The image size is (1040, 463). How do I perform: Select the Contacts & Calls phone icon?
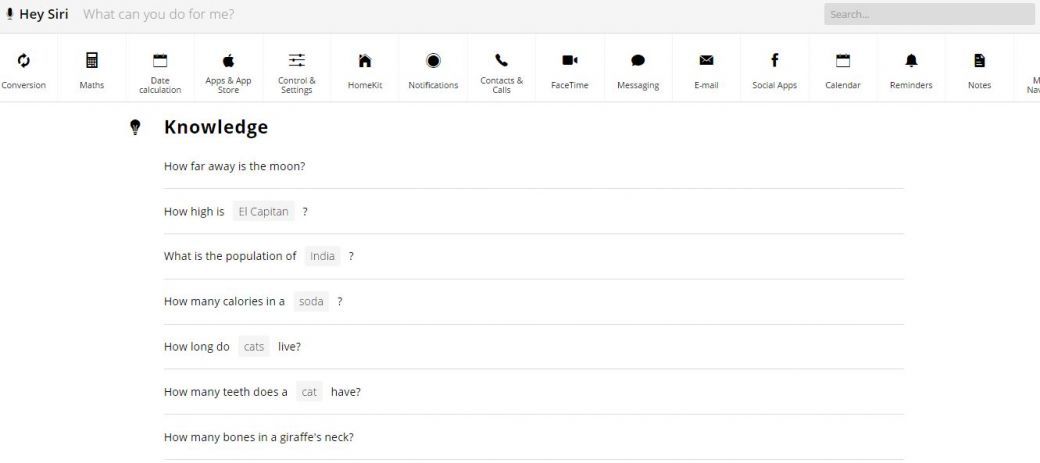pyautogui.click(x=501, y=61)
